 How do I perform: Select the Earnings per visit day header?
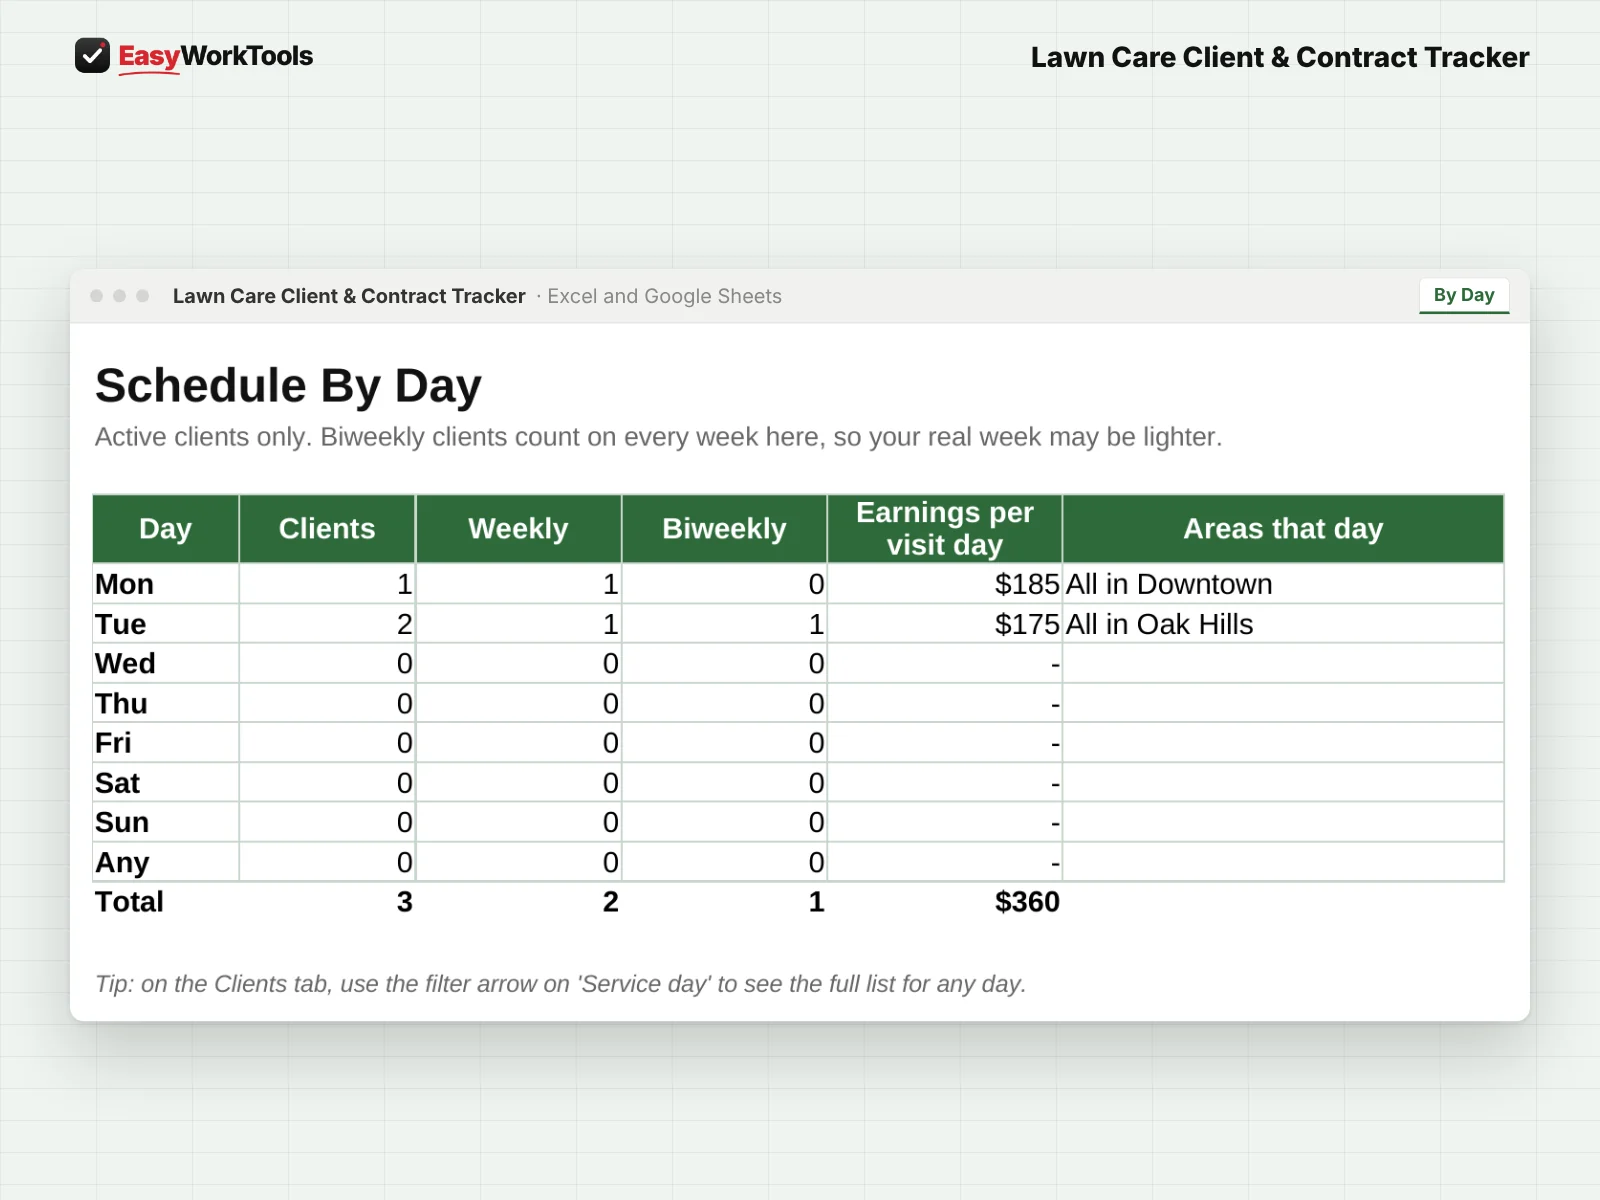point(945,528)
